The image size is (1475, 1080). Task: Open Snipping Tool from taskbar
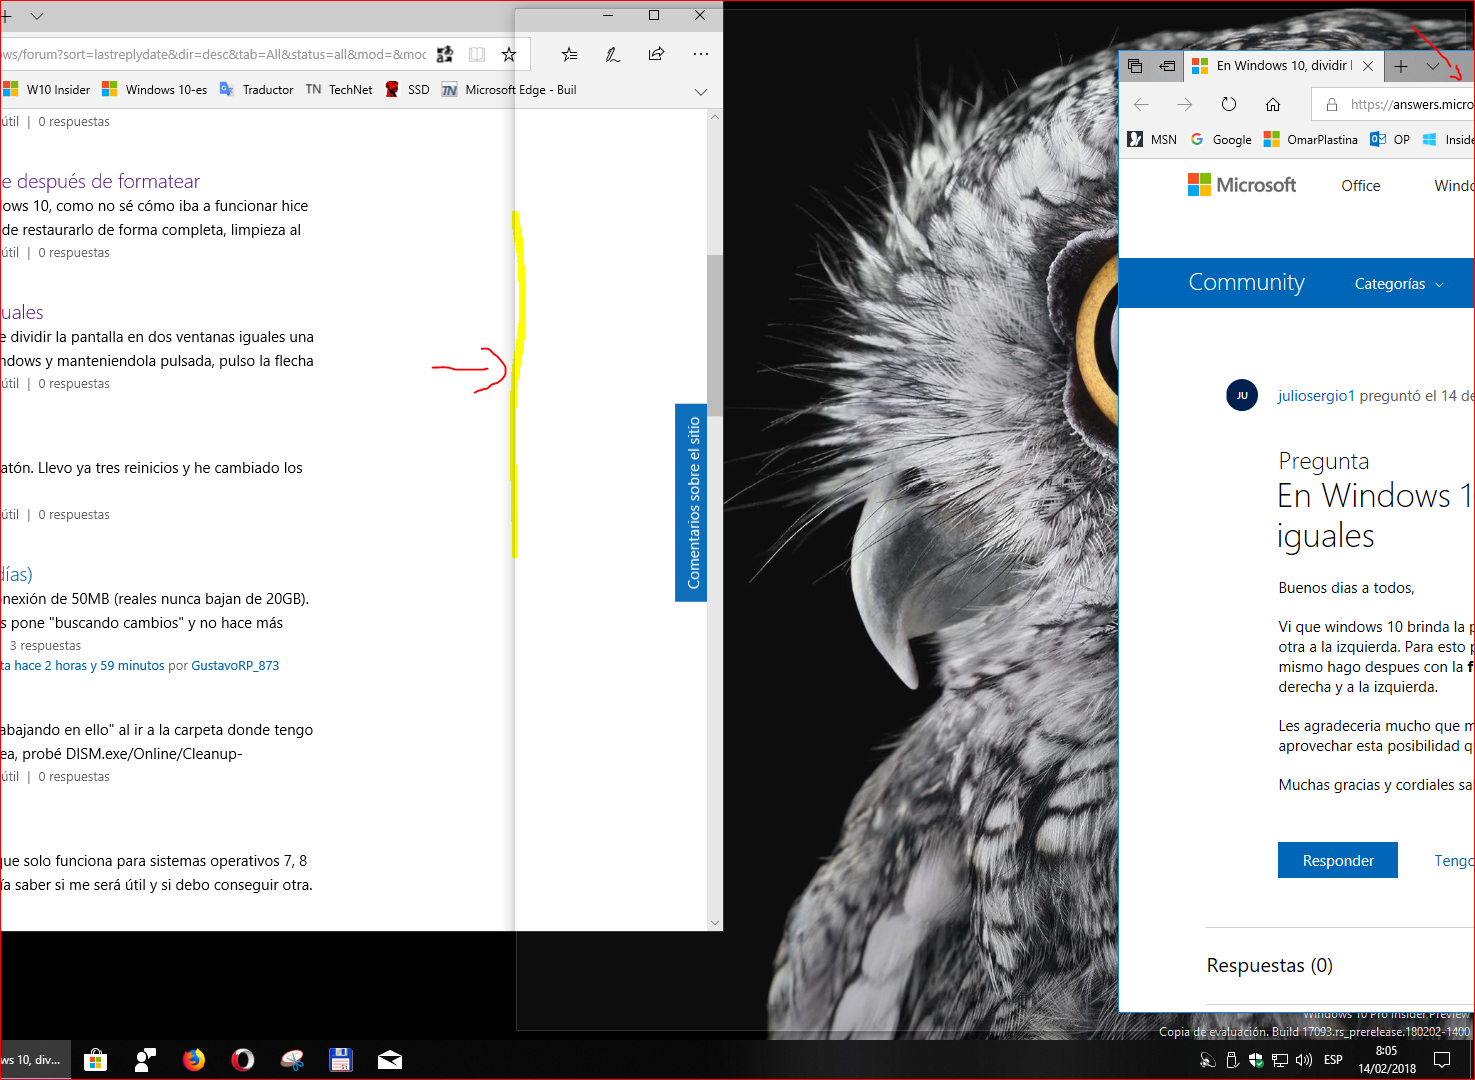[x=292, y=1060]
